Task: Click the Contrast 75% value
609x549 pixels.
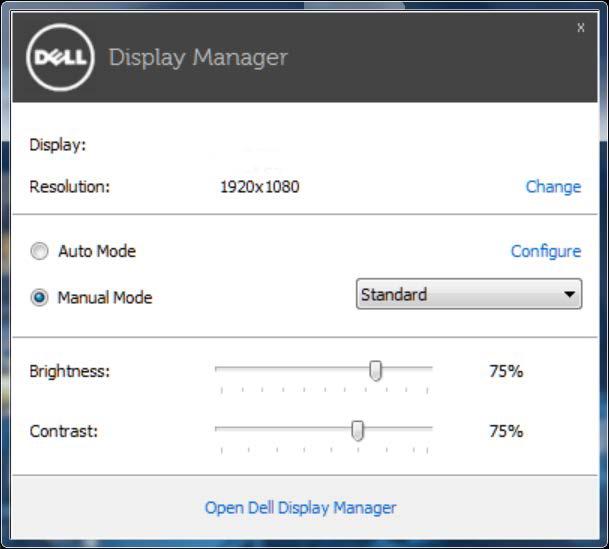Action: 506,431
